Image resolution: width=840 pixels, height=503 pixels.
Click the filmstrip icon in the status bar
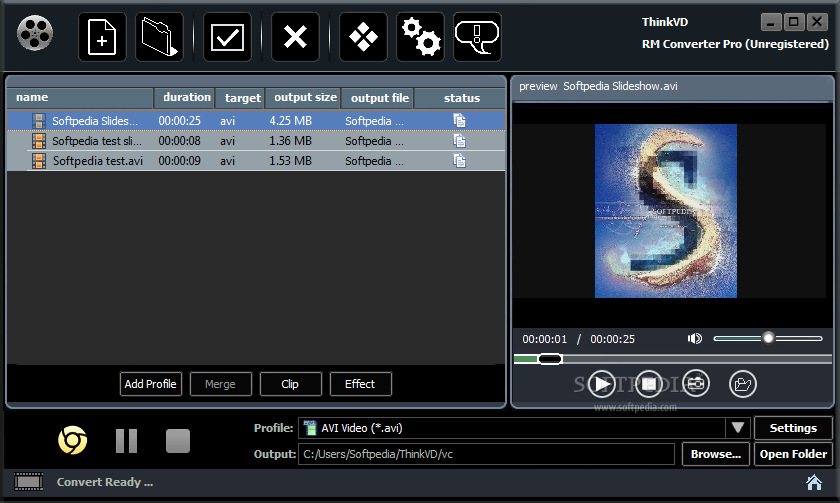[28, 482]
